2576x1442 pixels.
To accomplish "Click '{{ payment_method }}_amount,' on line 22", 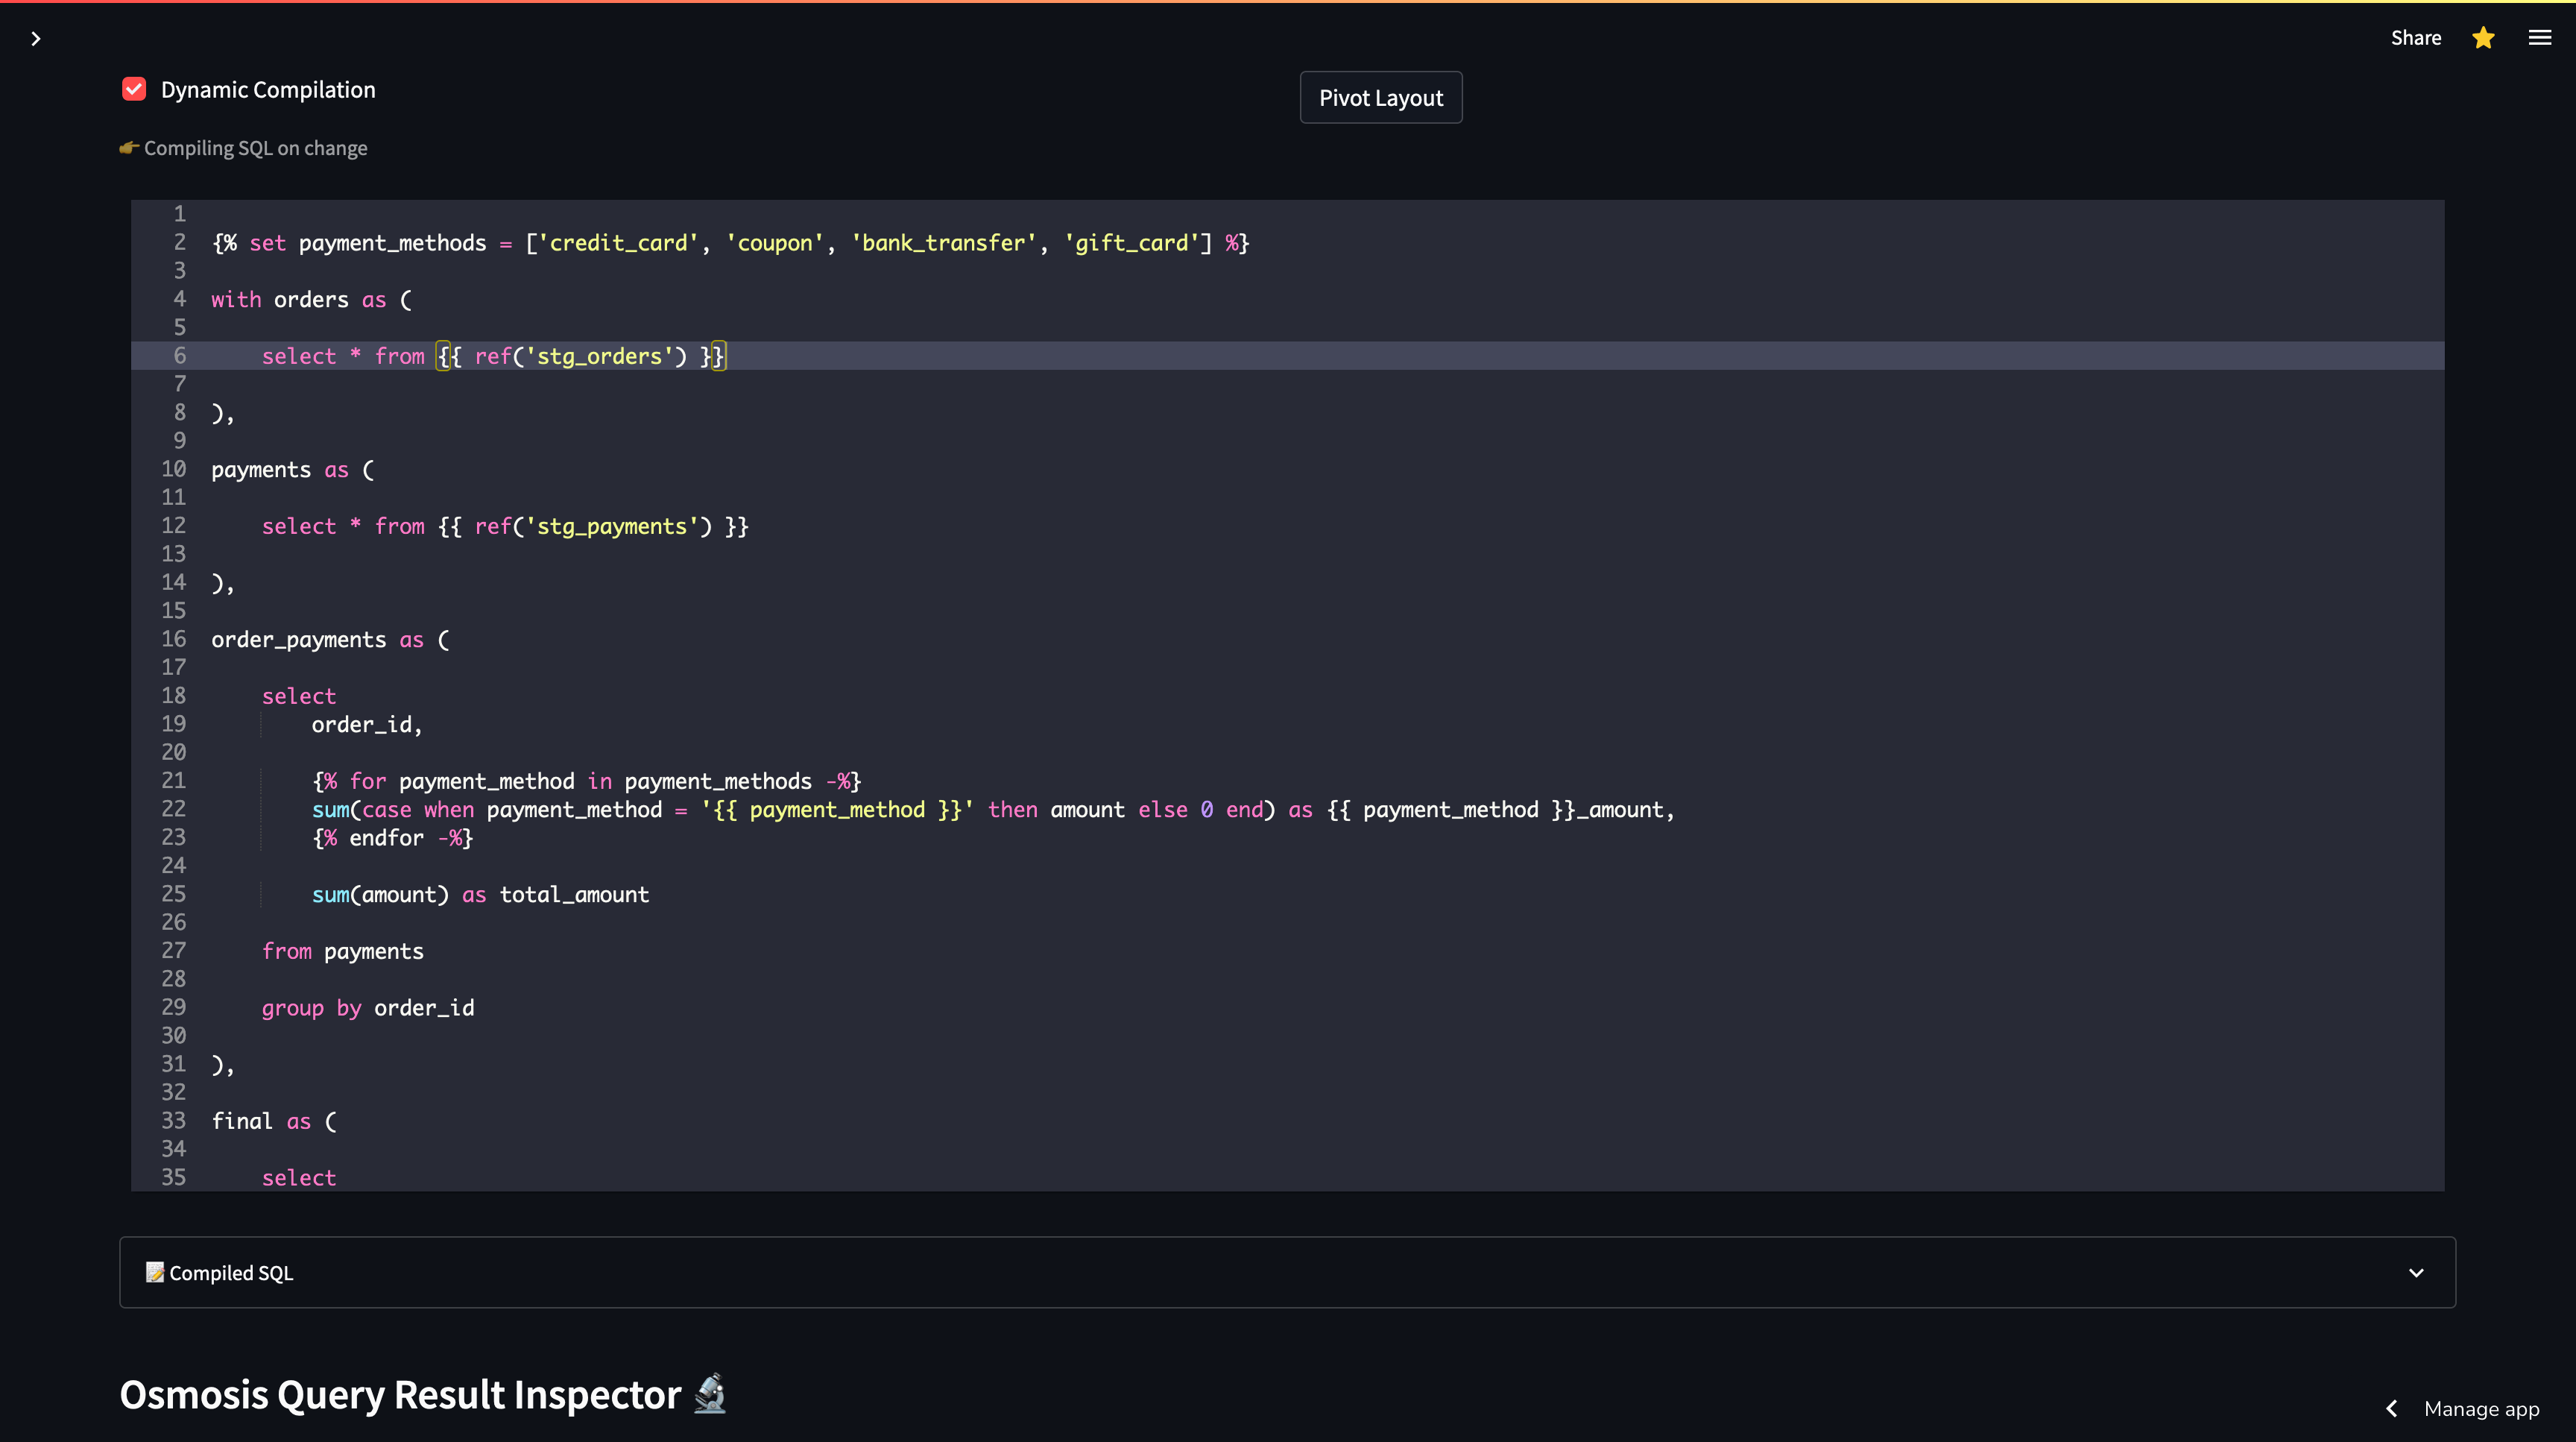I will point(1500,810).
